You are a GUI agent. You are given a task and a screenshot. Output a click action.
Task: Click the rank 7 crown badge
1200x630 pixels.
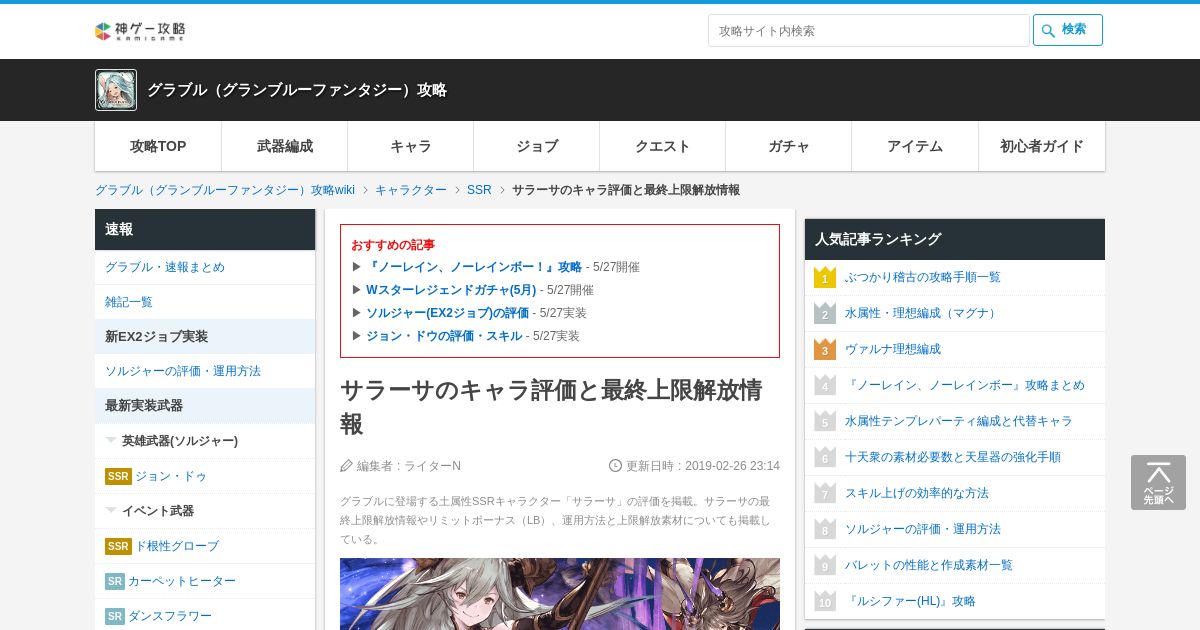[825, 493]
